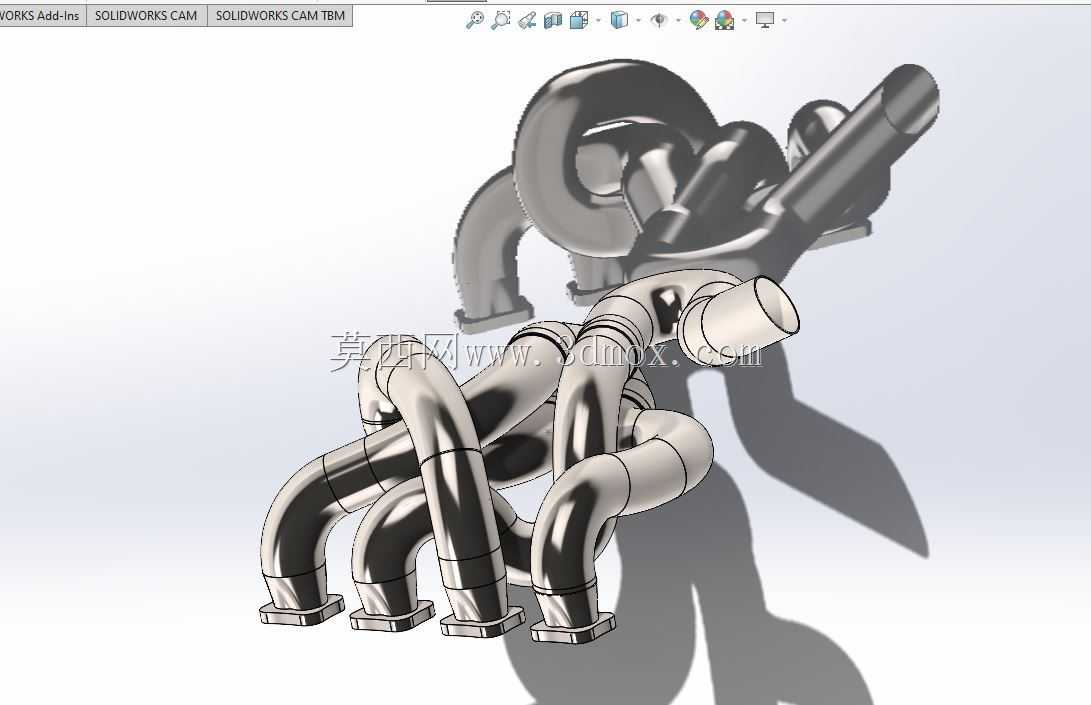Expand the Display Style dropdown arrow
Screen dimensions: 1091x705
pyautogui.click(x=639, y=20)
